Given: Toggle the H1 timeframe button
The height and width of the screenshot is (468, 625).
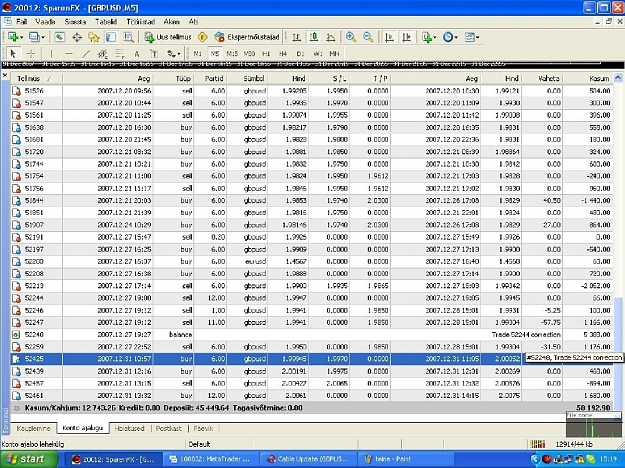Looking at the screenshot, I should click(x=266, y=53).
